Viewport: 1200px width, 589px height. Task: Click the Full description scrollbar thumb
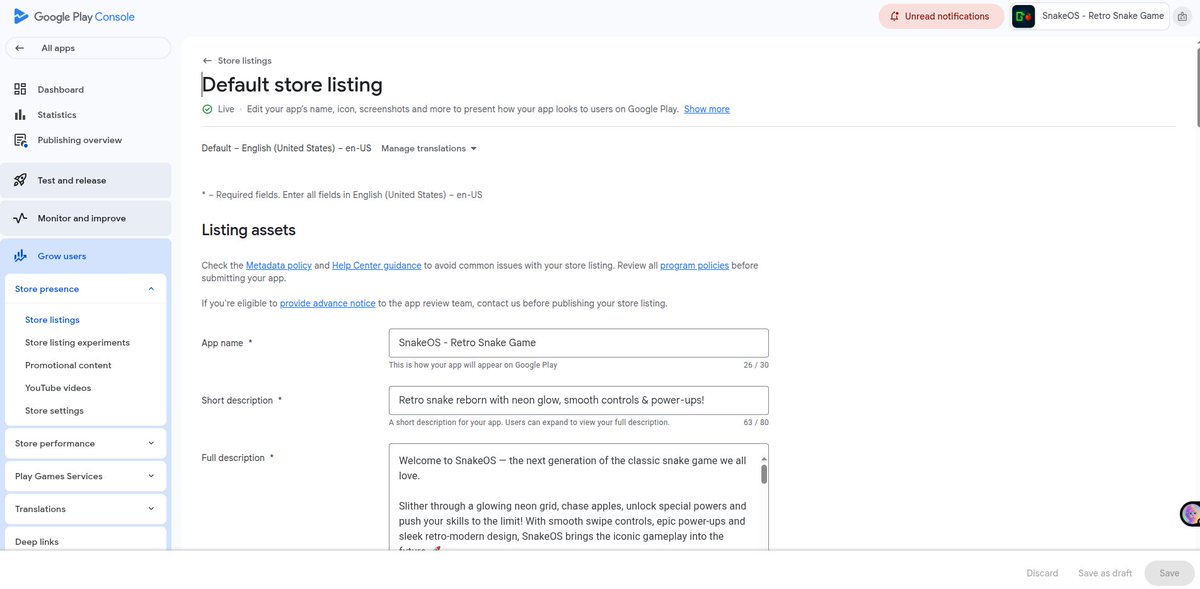coord(764,474)
